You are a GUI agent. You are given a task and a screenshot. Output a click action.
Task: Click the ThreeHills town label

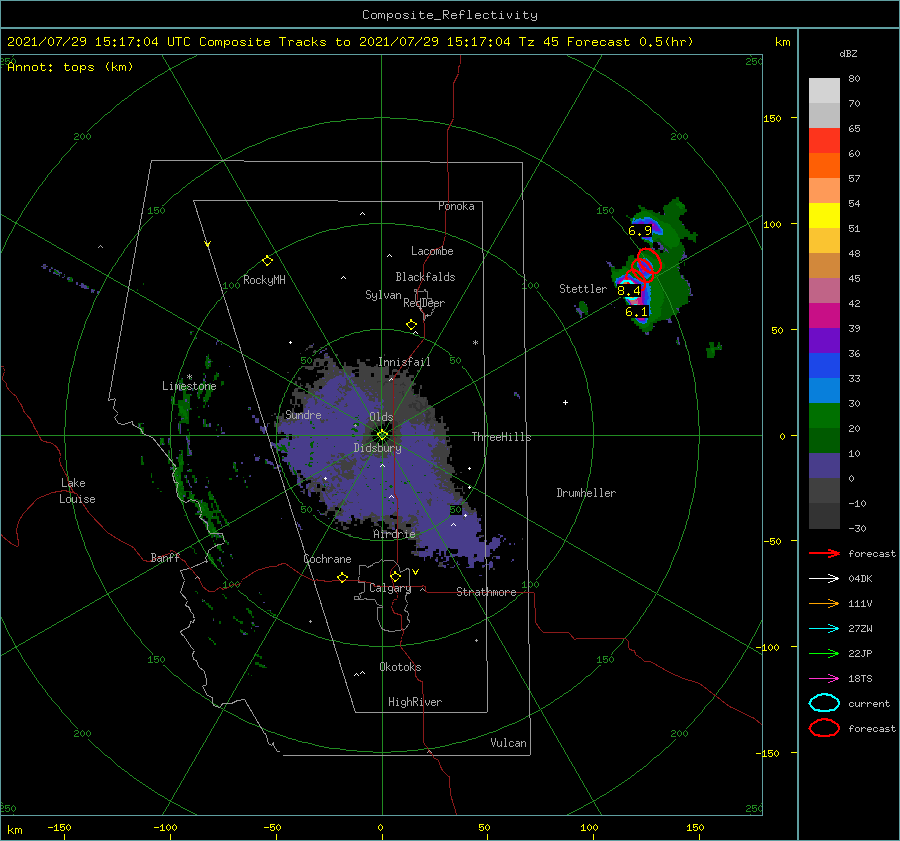(x=502, y=437)
